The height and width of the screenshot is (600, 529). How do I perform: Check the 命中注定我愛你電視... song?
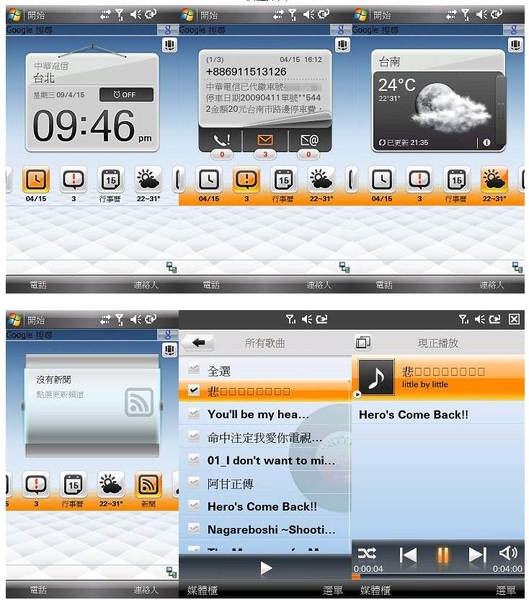194,437
